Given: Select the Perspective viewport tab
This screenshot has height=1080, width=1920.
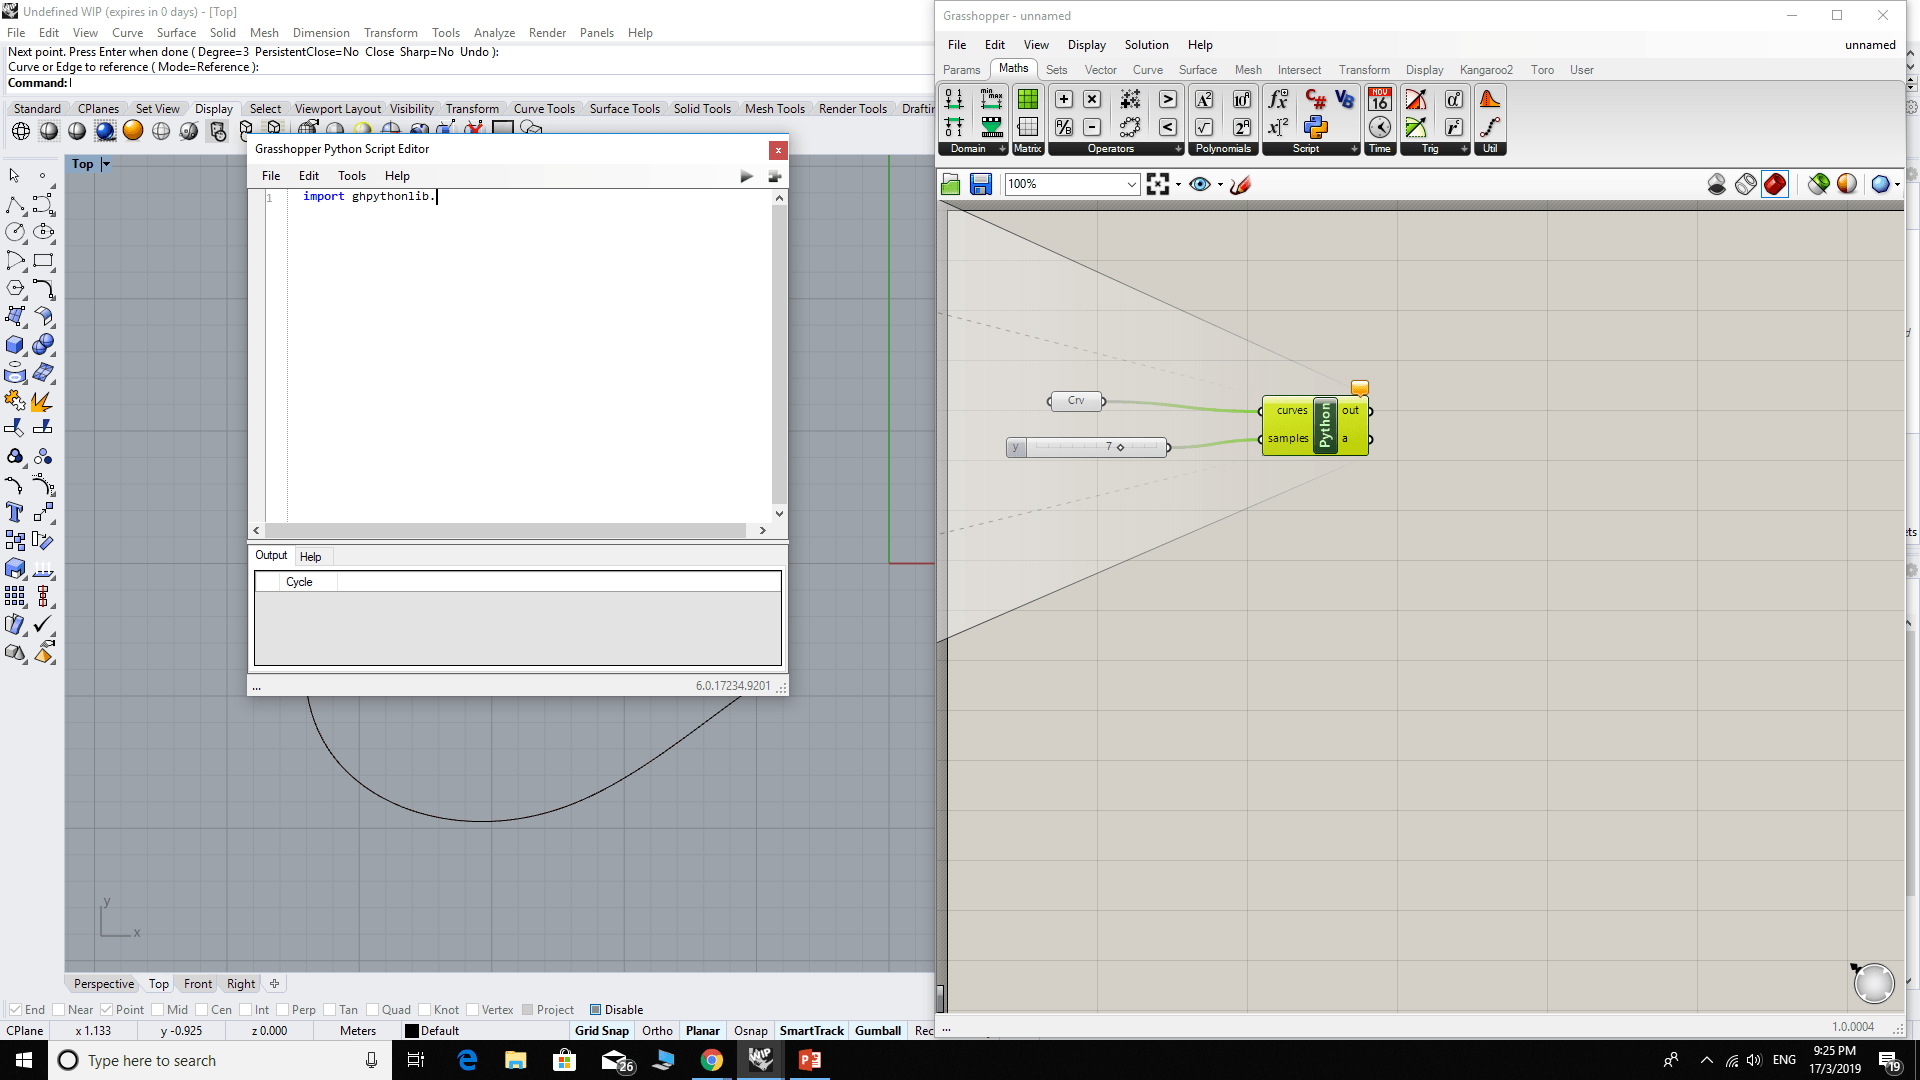Looking at the screenshot, I should click(x=104, y=984).
